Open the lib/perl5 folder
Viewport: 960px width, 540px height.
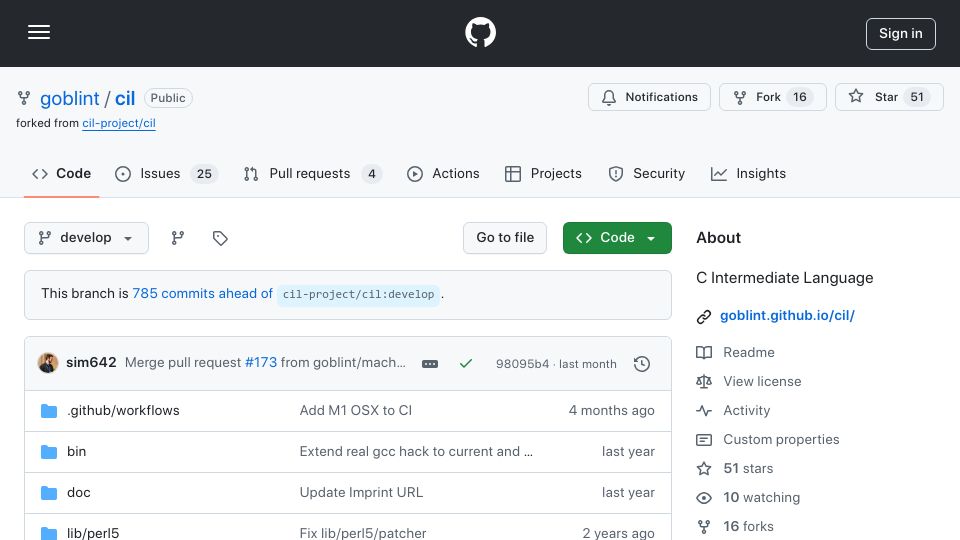point(93,533)
